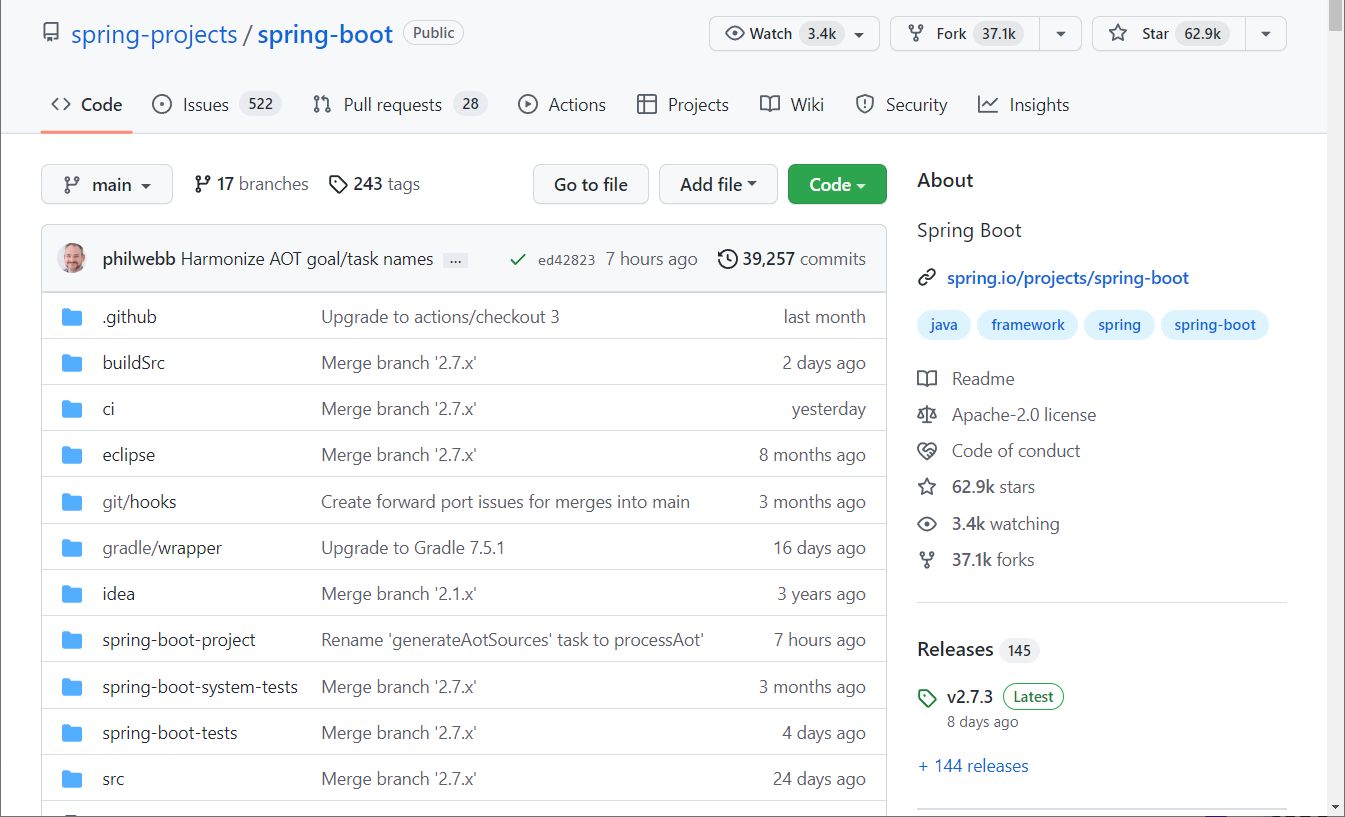Open the green Code dropdown
The height and width of the screenshot is (817, 1345).
coord(837,184)
